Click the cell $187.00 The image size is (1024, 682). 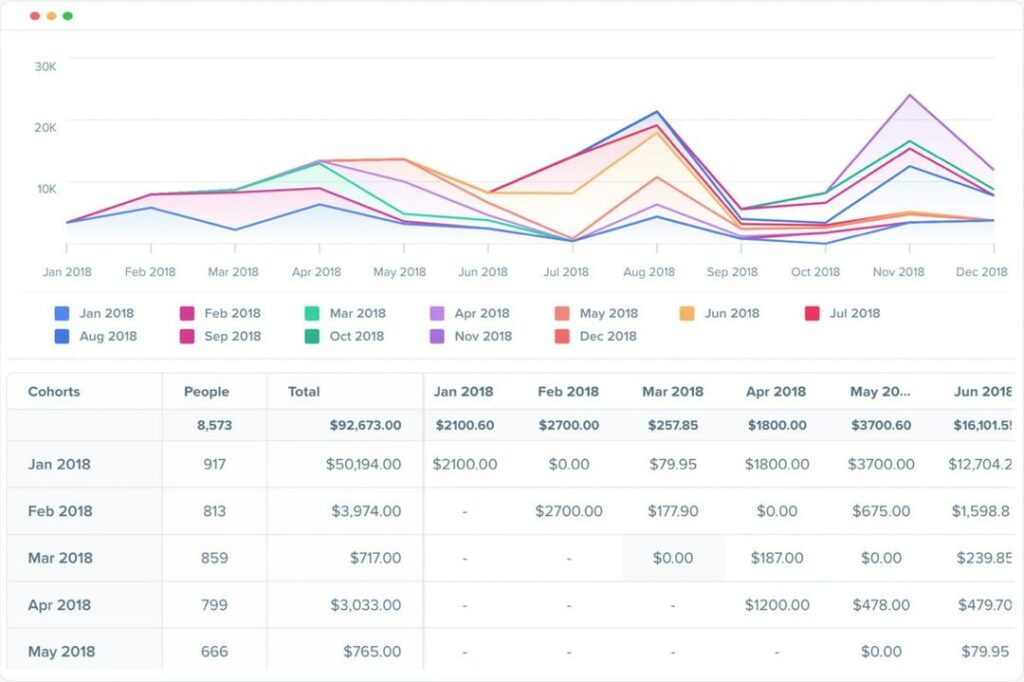click(776, 559)
